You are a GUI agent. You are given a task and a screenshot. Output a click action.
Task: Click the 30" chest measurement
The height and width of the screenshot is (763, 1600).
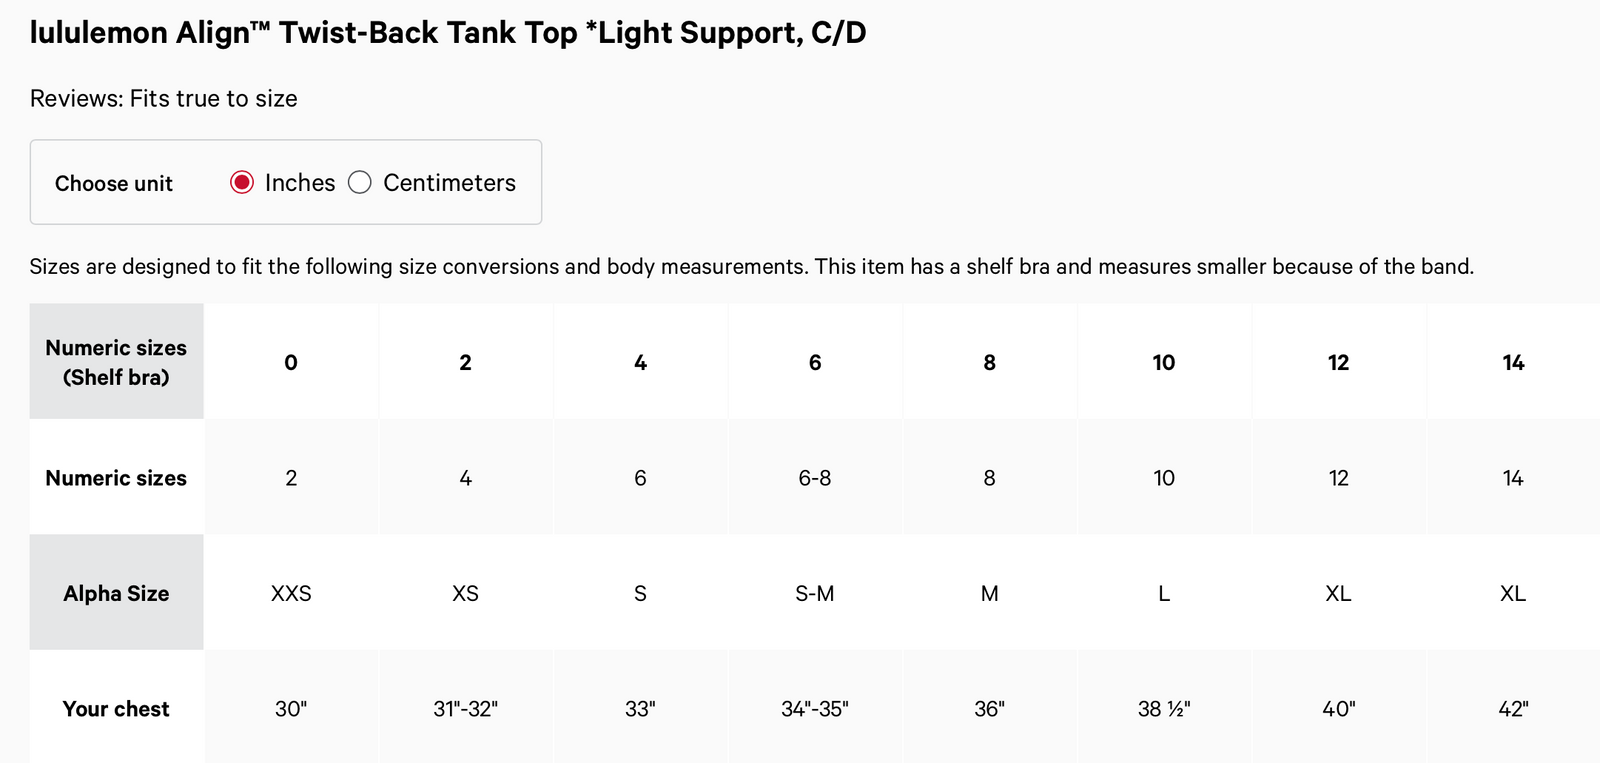tap(291, 709)
